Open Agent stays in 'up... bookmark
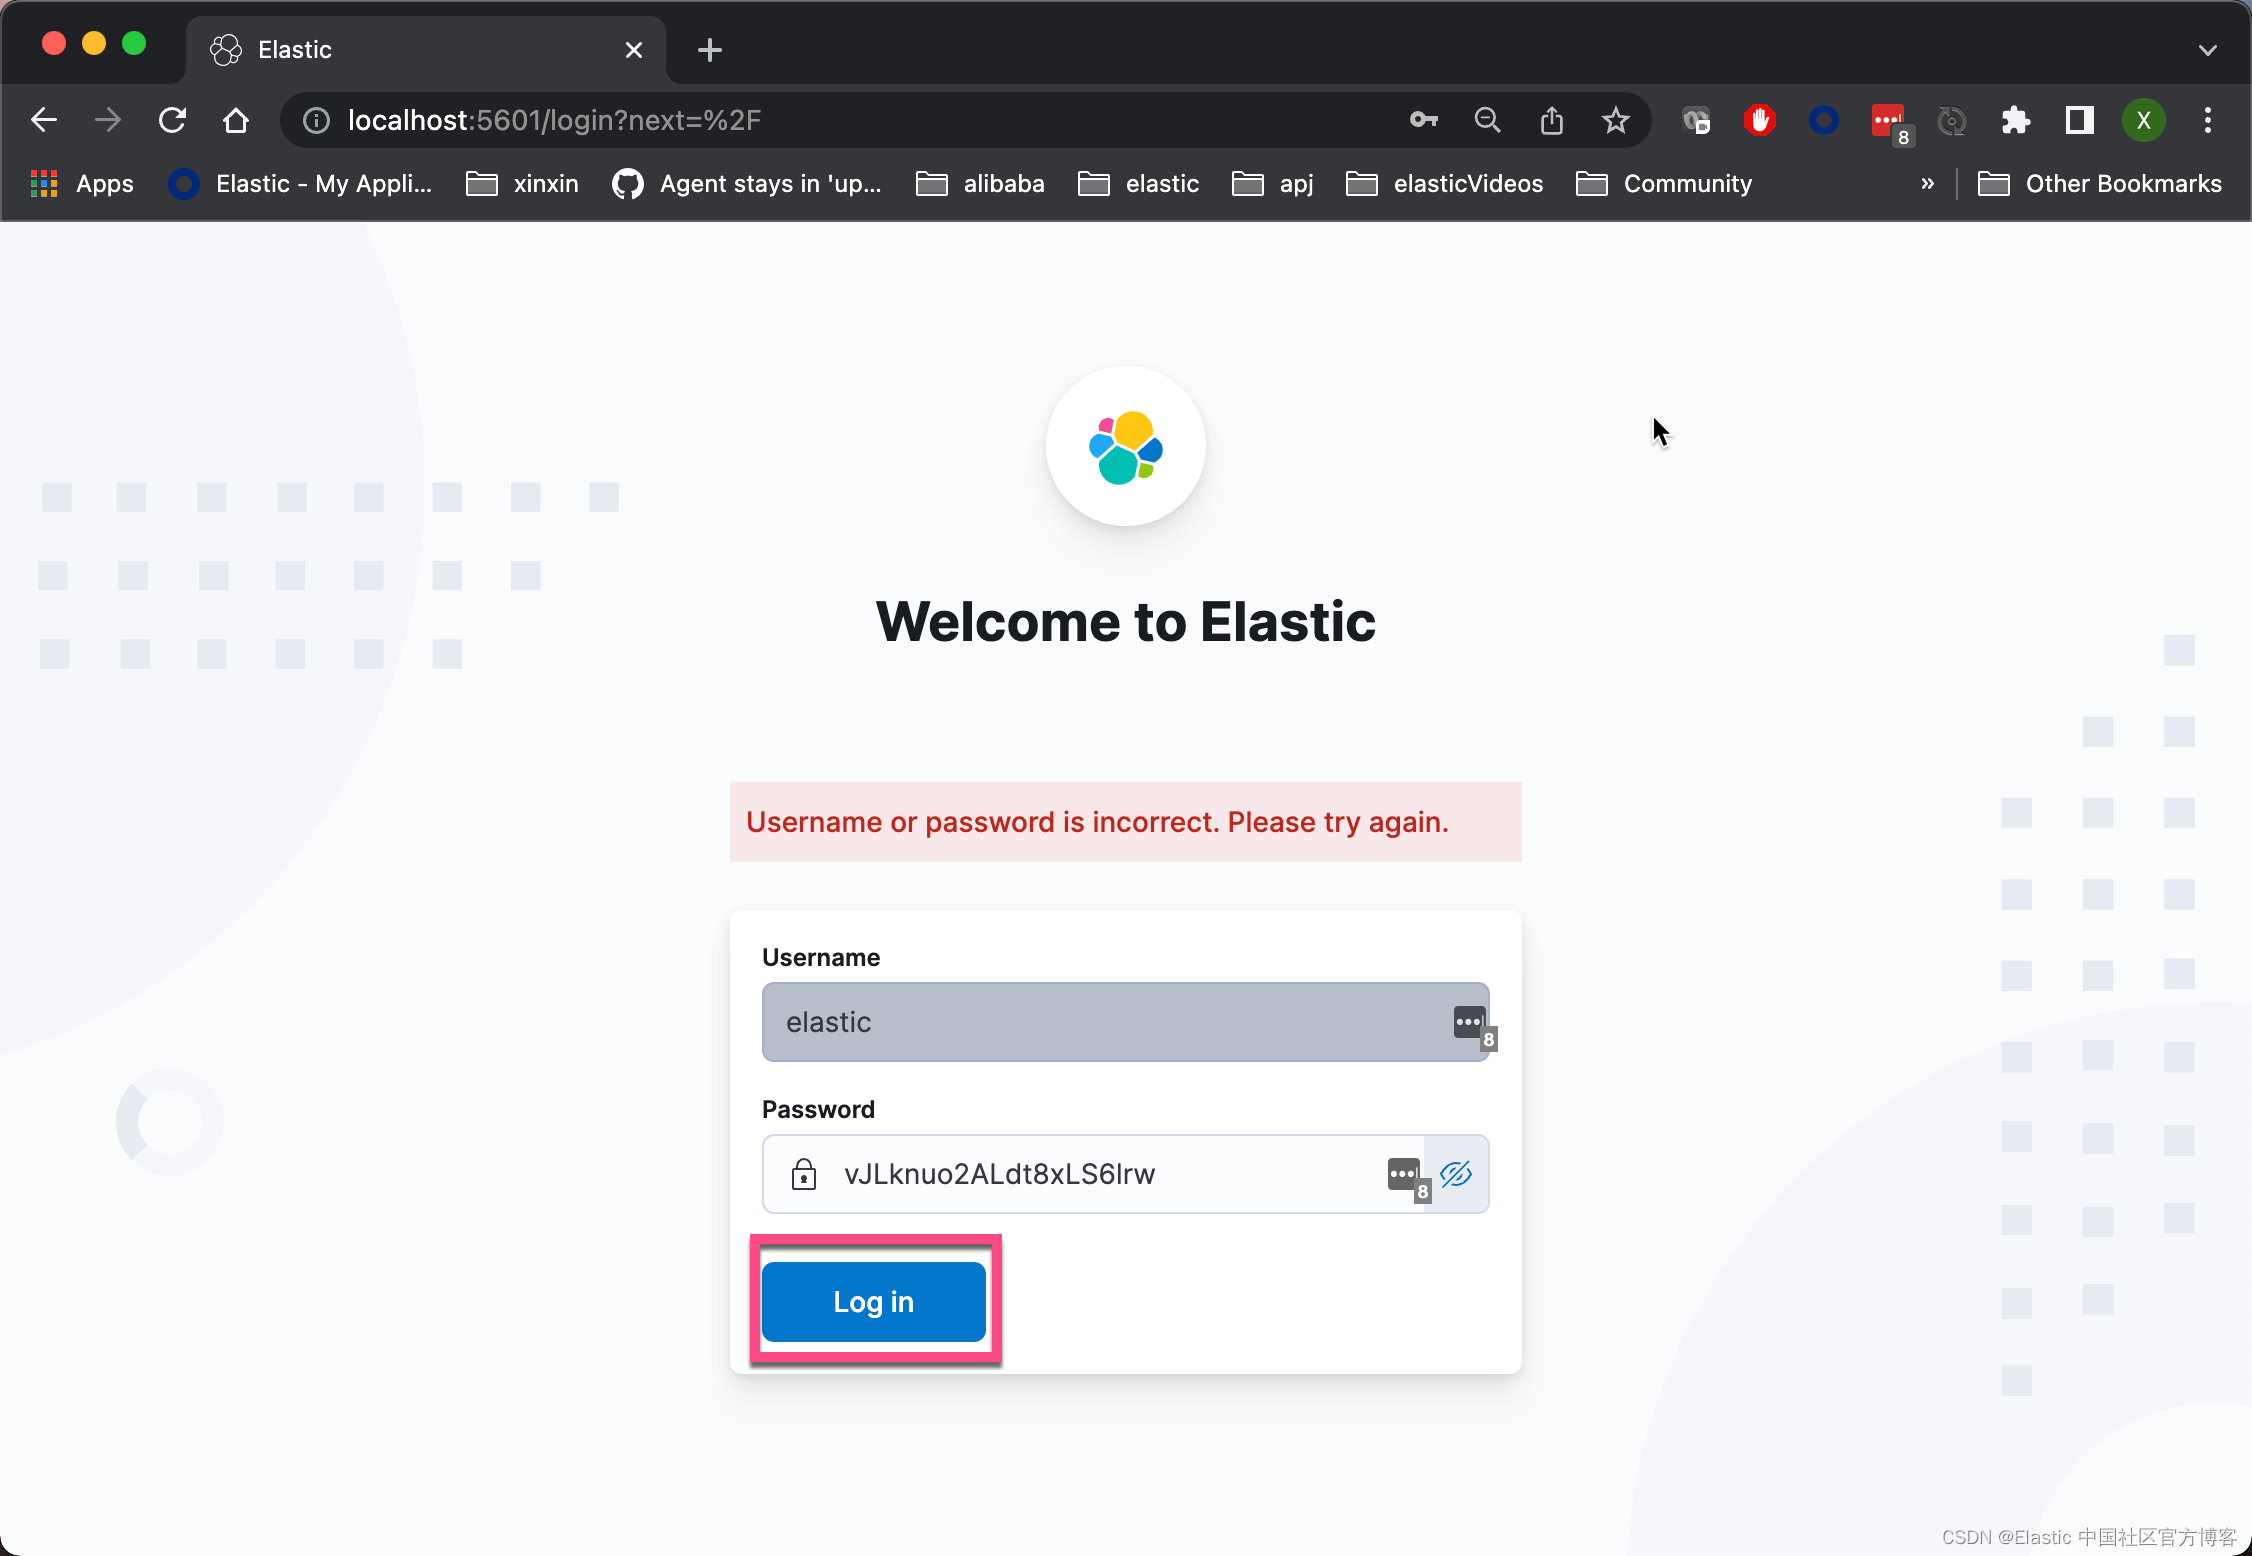This screenshot has height=1556, width=2252. pos(747,184)
